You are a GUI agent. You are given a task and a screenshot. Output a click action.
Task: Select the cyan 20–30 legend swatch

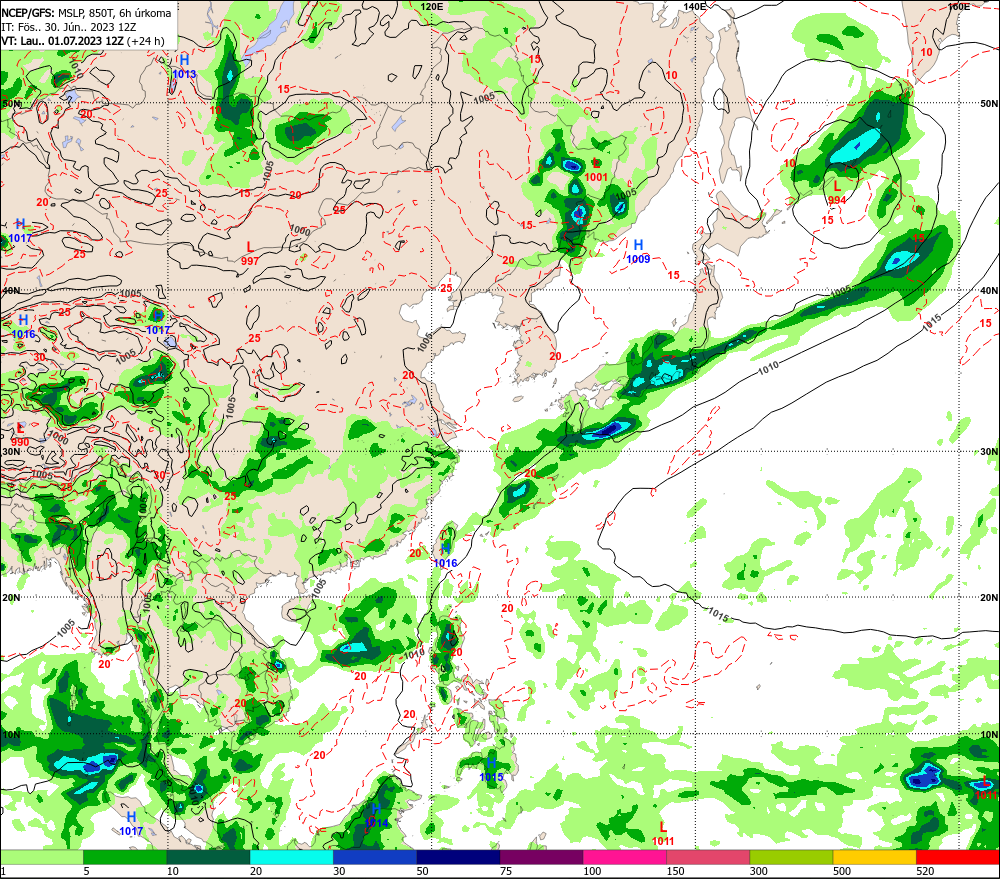tap(291, 857)
